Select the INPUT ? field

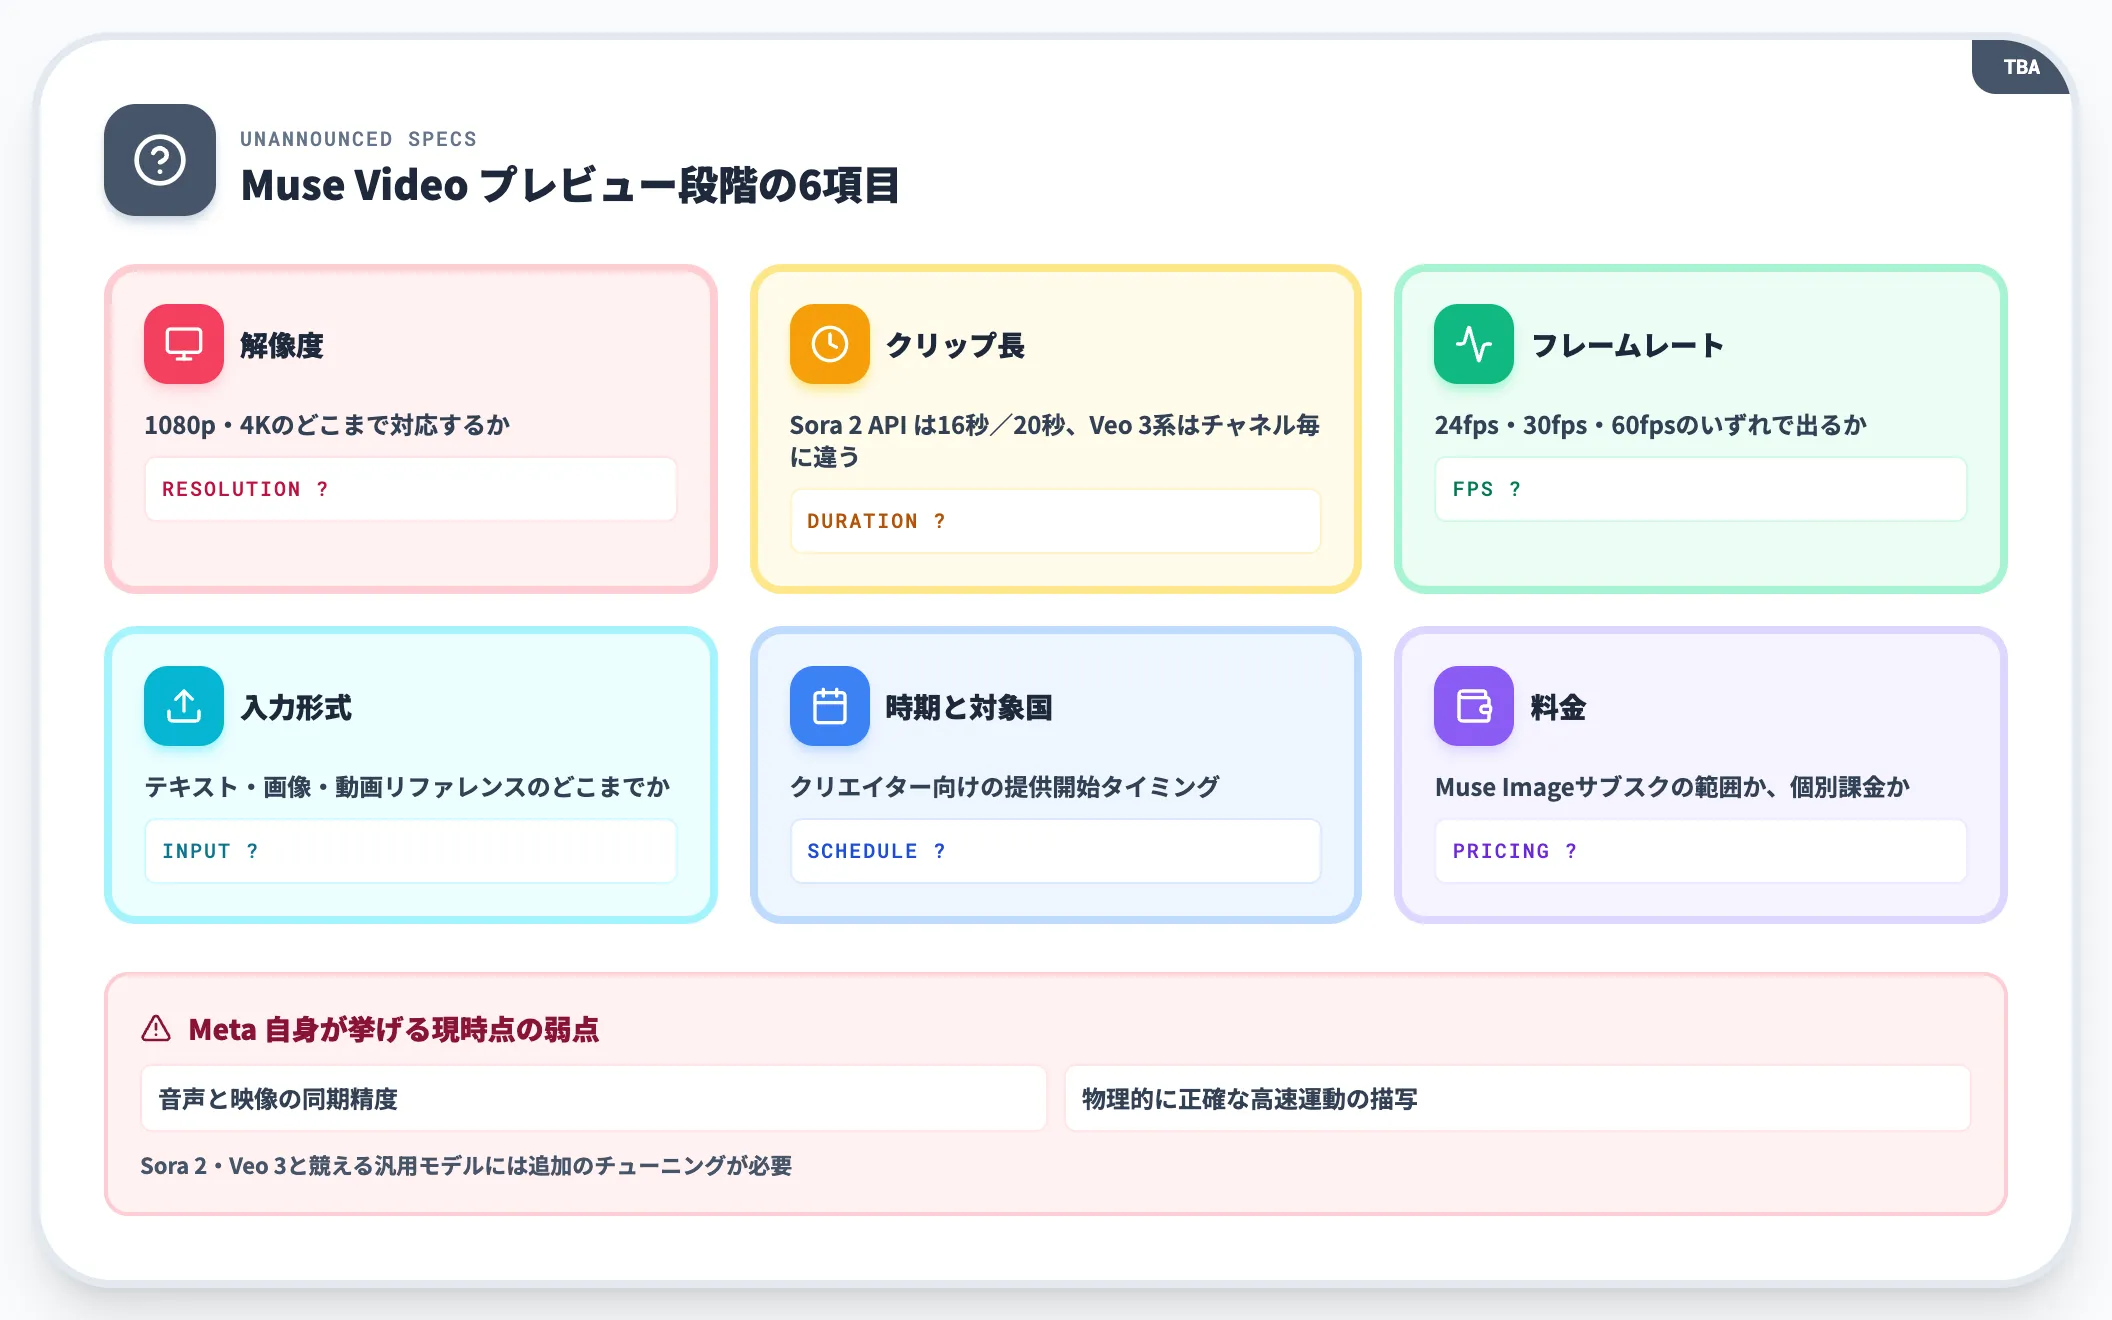point(411,851)
